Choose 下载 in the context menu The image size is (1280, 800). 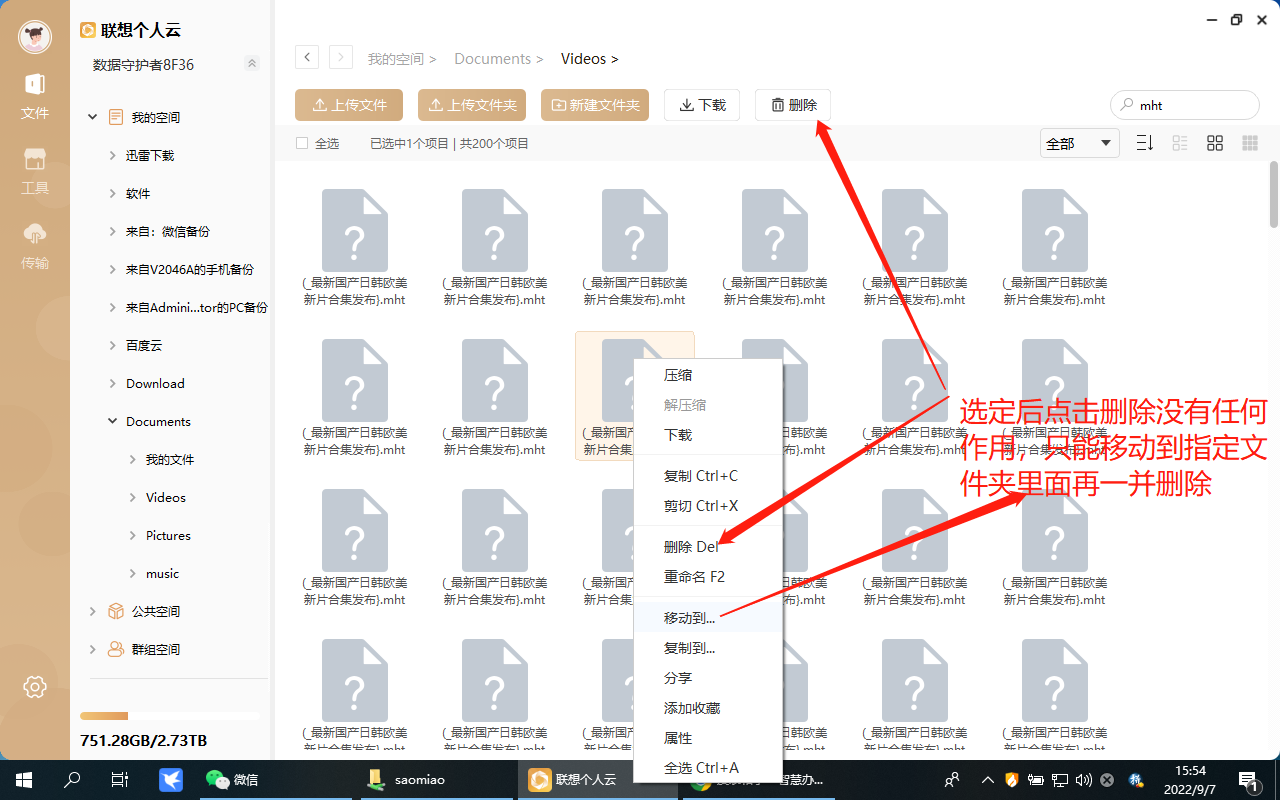click(708, 435)
